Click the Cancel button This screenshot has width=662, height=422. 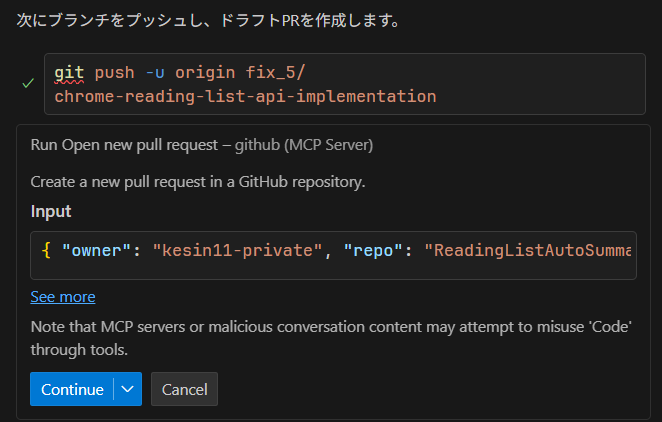tap(184, 389)
